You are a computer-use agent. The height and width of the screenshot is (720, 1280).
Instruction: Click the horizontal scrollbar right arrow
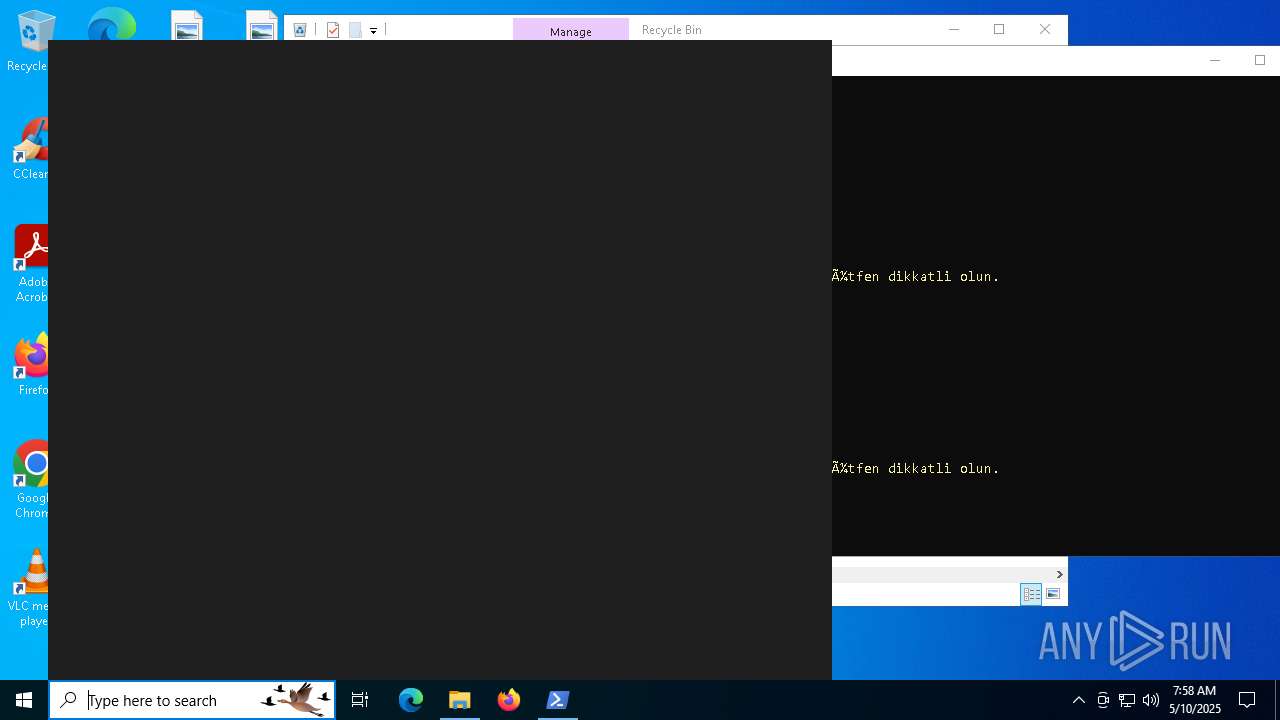click(1059, 575)
